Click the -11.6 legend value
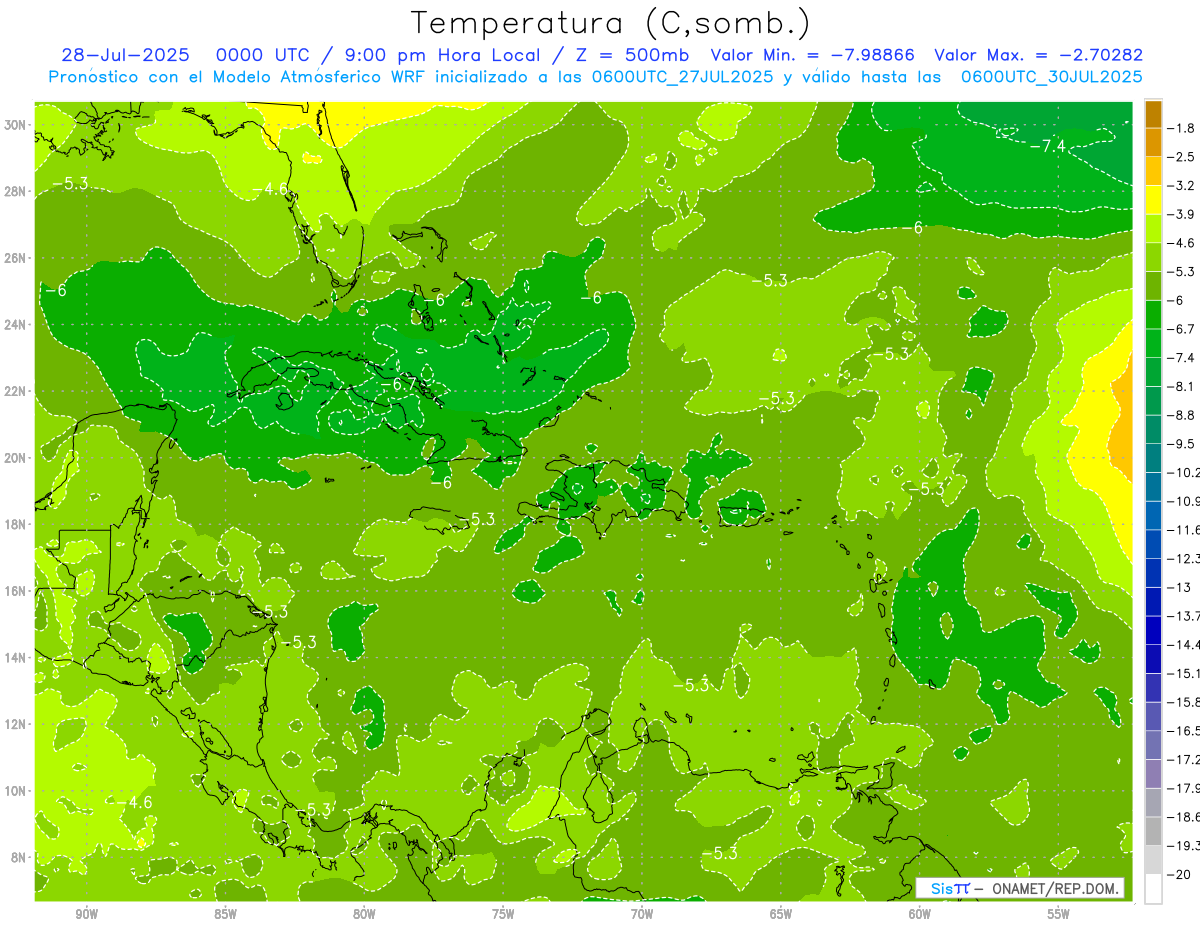This screenshot has height=927, width=1200. (x=1184, y=530)
